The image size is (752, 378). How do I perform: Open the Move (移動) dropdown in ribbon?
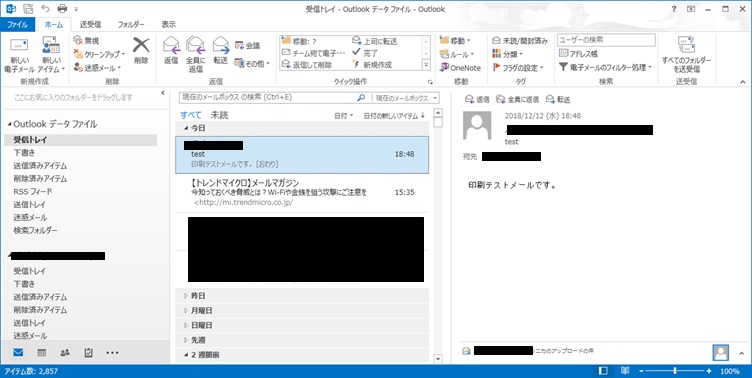456,41
